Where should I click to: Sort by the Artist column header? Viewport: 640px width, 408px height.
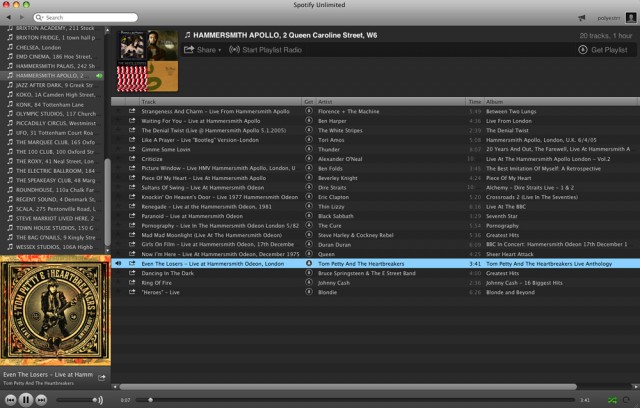click(x=391, y=102)
